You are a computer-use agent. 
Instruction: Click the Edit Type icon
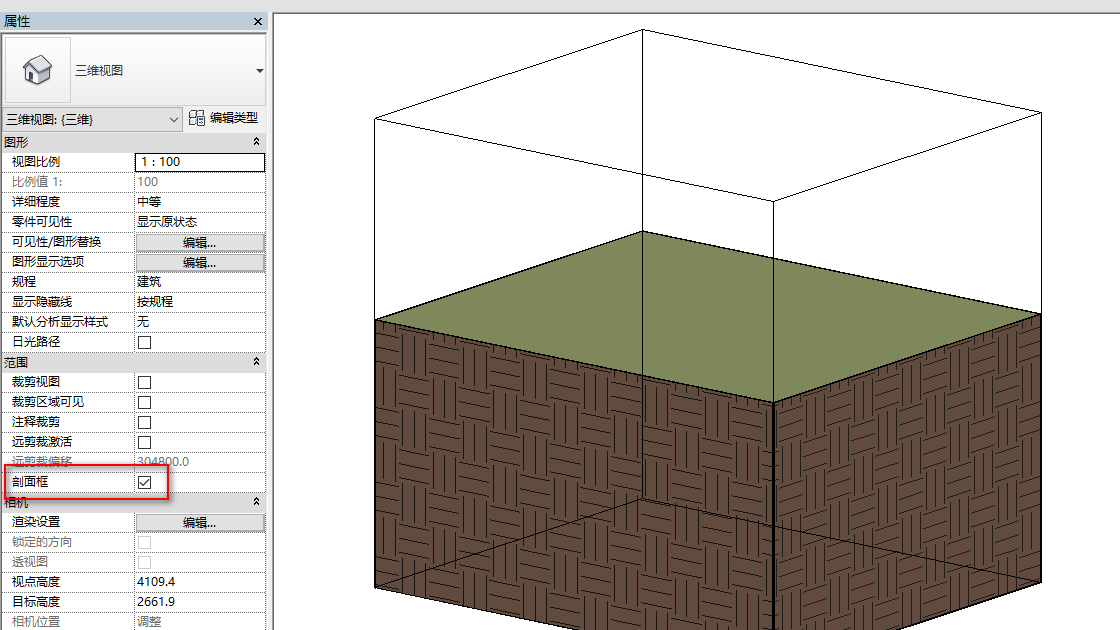[196, 118]
